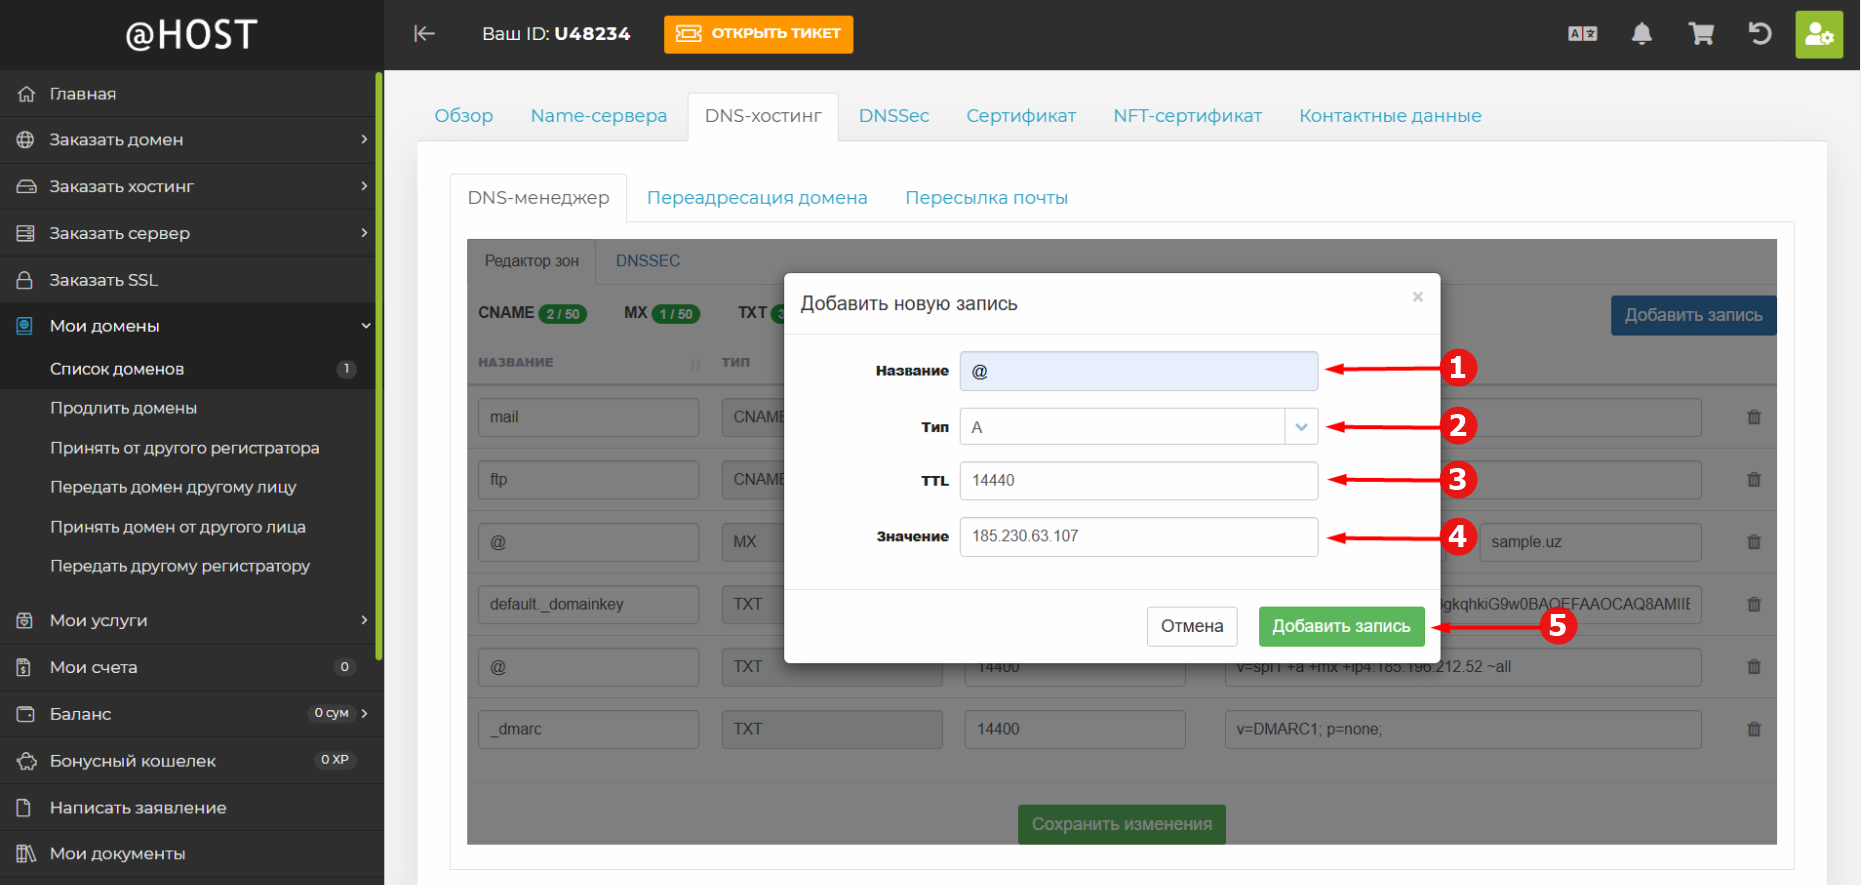
Task: Delete the MX sample.uz record
Action: pyautogui.click(x=1754, y=542)
